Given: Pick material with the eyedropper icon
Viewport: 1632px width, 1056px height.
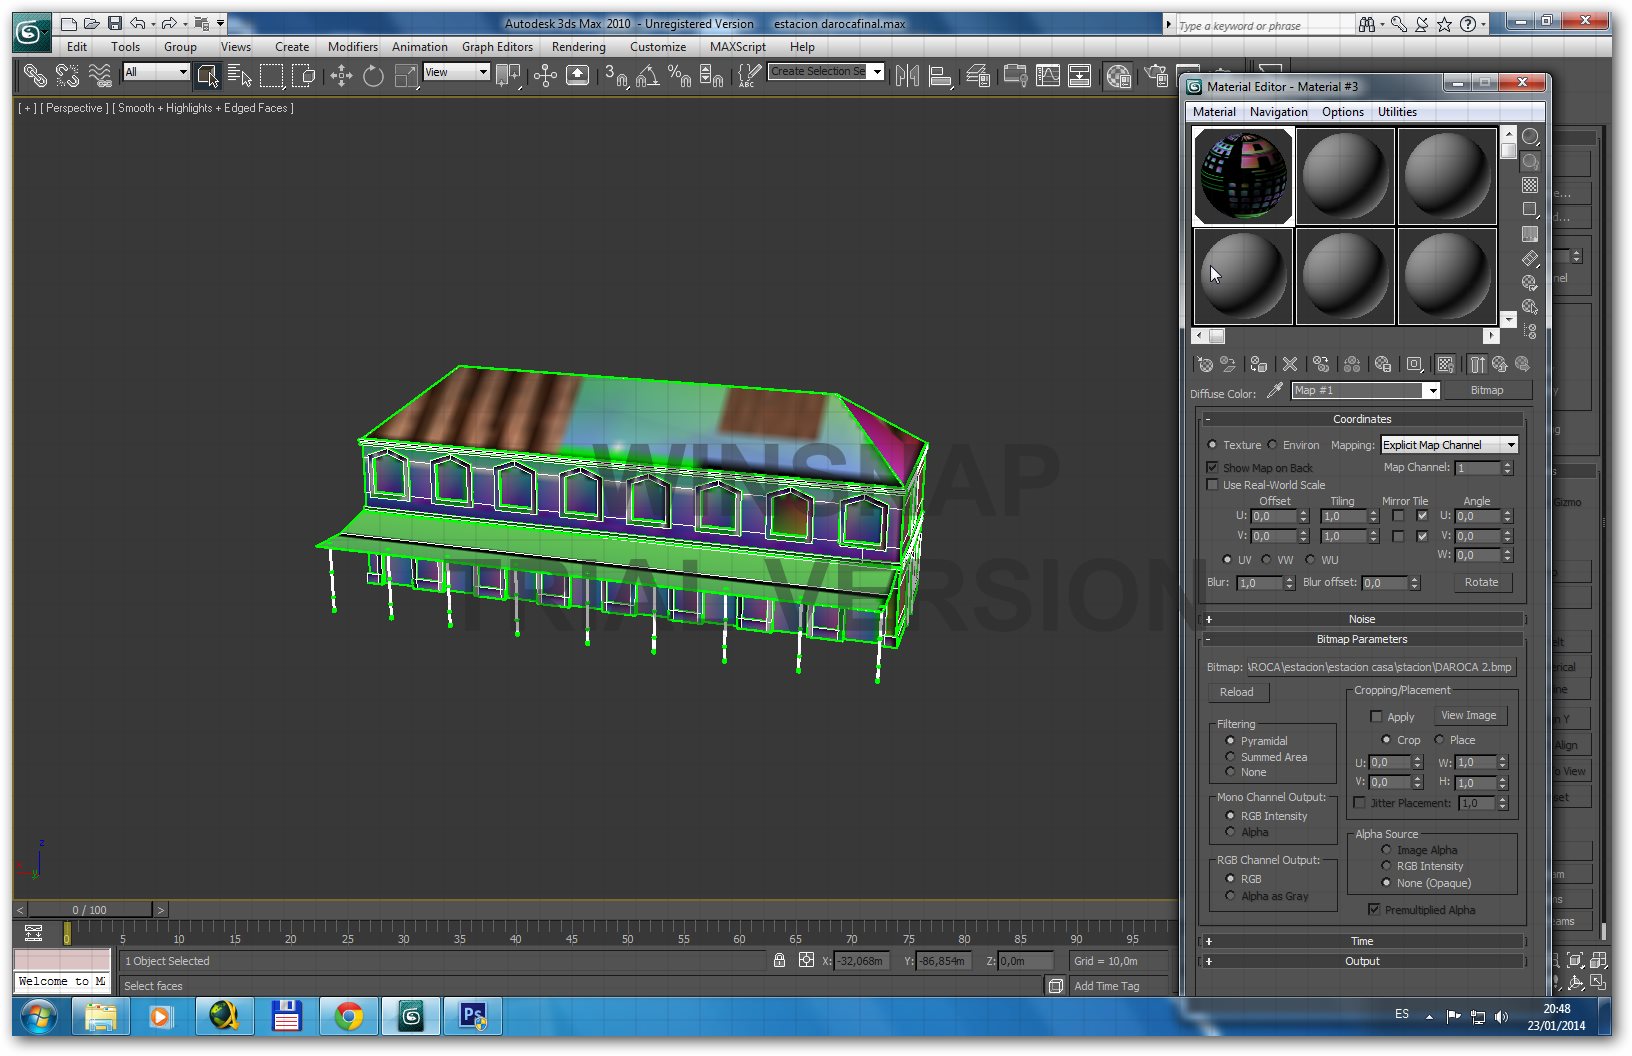Looking at the screenshot, I should 1275,391.
